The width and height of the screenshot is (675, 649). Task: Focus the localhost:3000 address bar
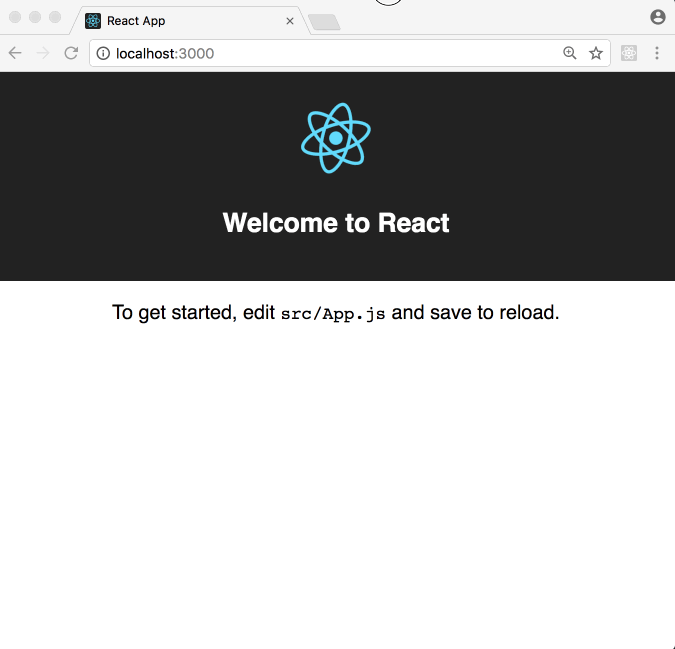pyautogui.click(x=330, y=53)
